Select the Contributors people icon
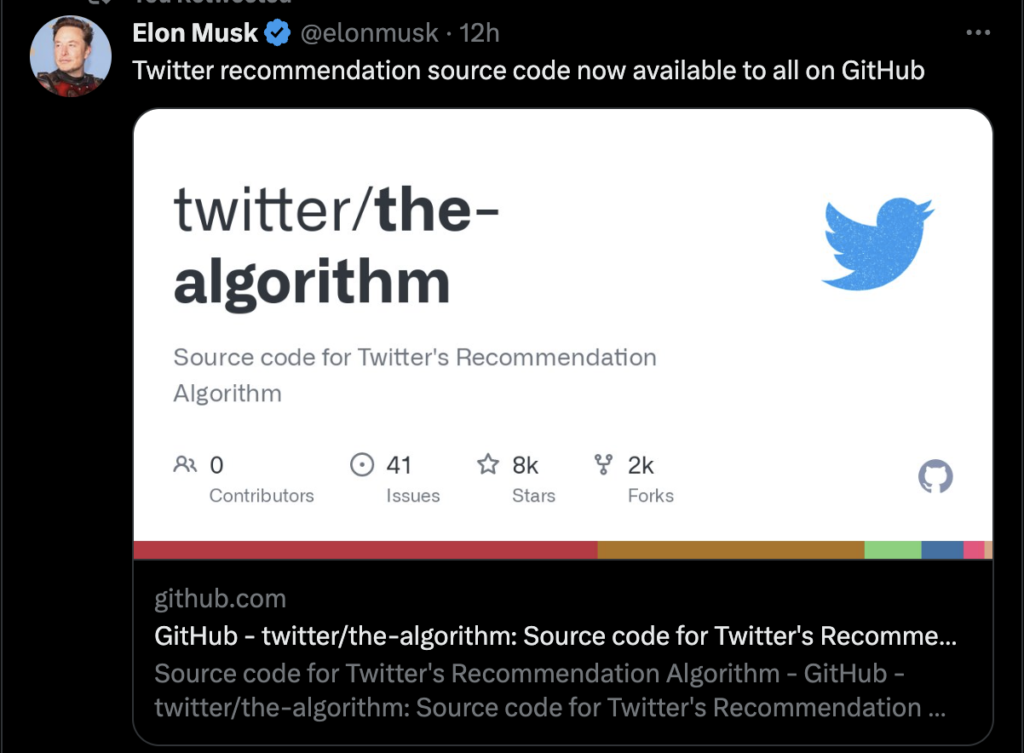The image size is (1024, 753). [x=185, y=464]
